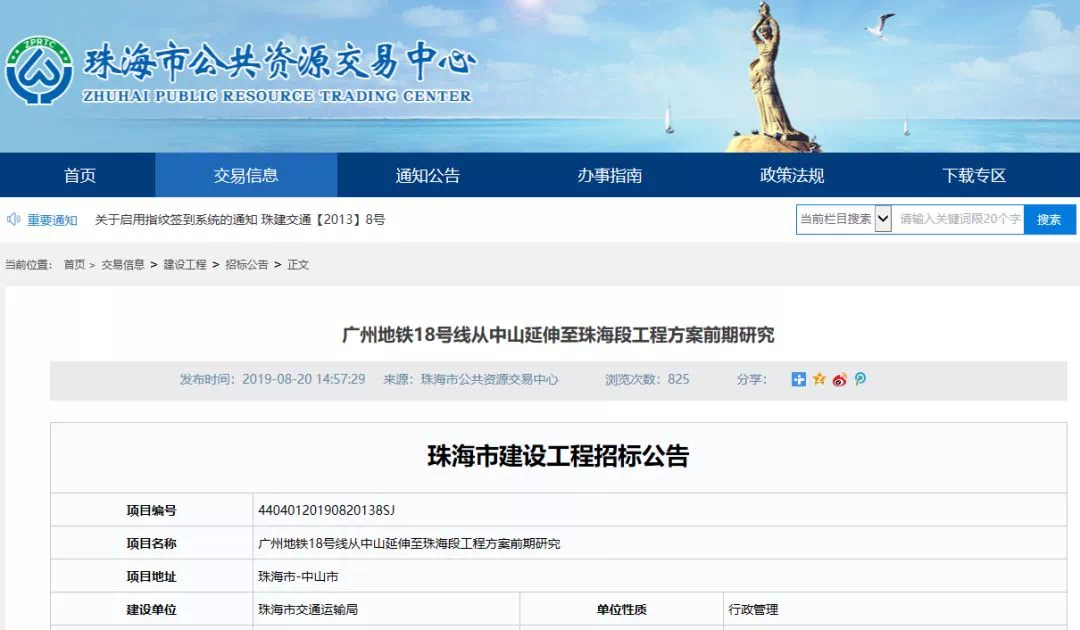Click the keyword search input field
This screenshot has height=630, width=1080.
[x=958, y=219]
